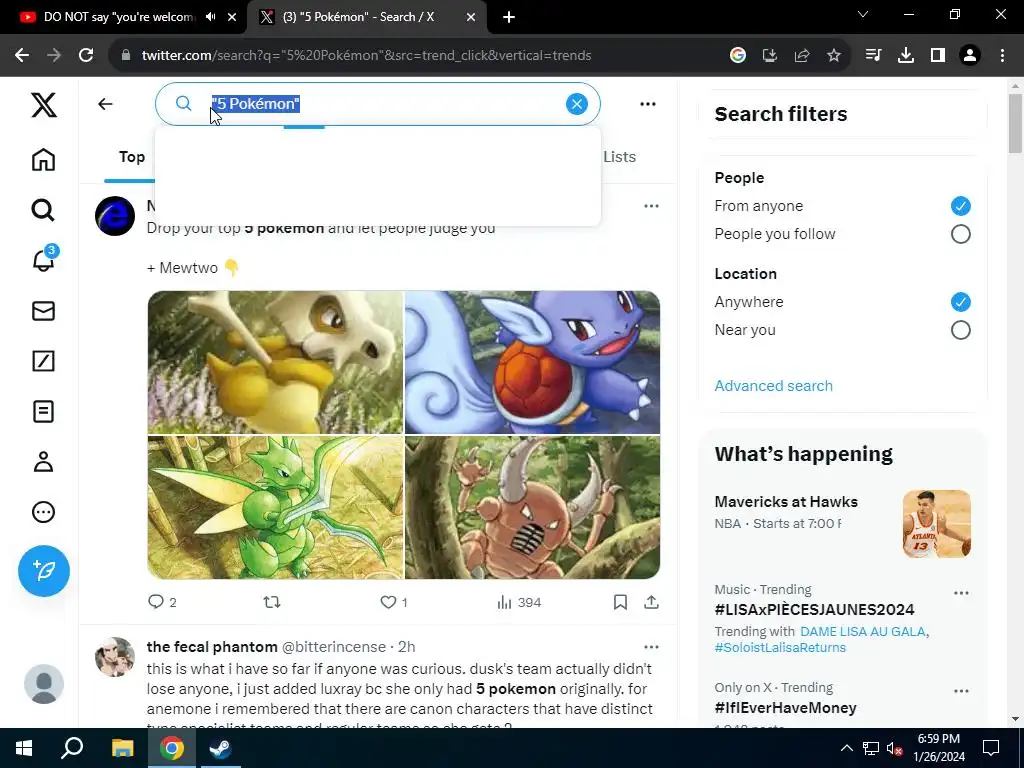The image size is (1024, 768).
Task: Open Pinsir image thumbnail
Action: 532,507
